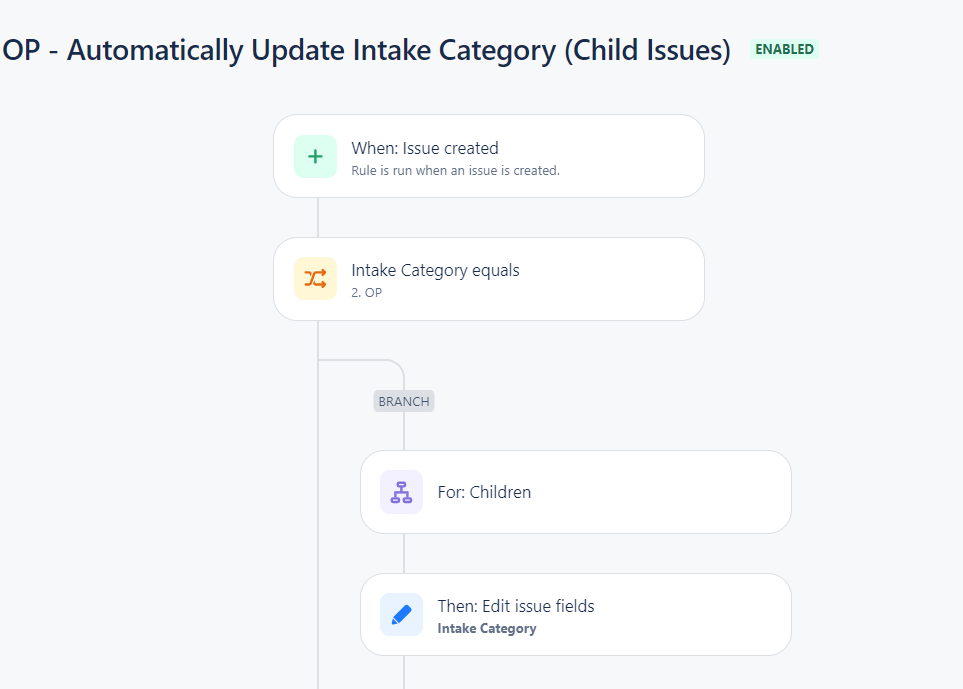Viewport: 963px width, 689px height.
Task: Click the orange shuffle condition icon
Action: [x=315, y=279]
